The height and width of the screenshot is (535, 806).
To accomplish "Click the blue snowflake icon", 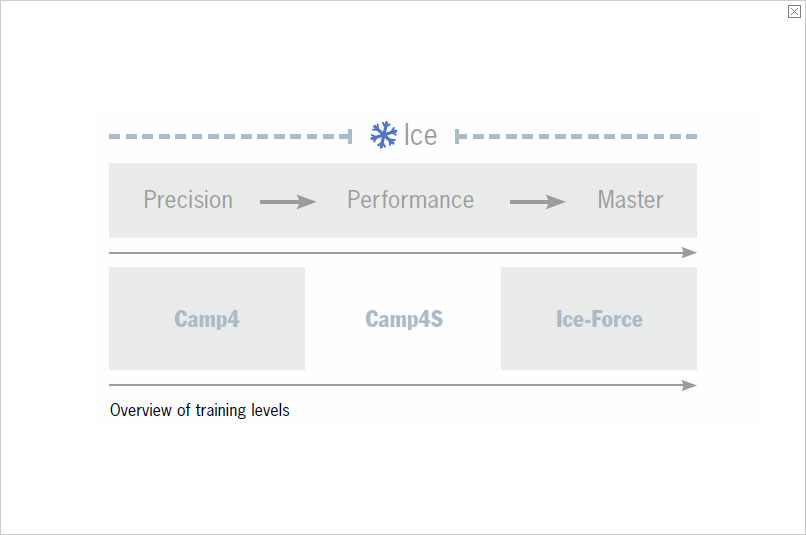I will (384, 135).
